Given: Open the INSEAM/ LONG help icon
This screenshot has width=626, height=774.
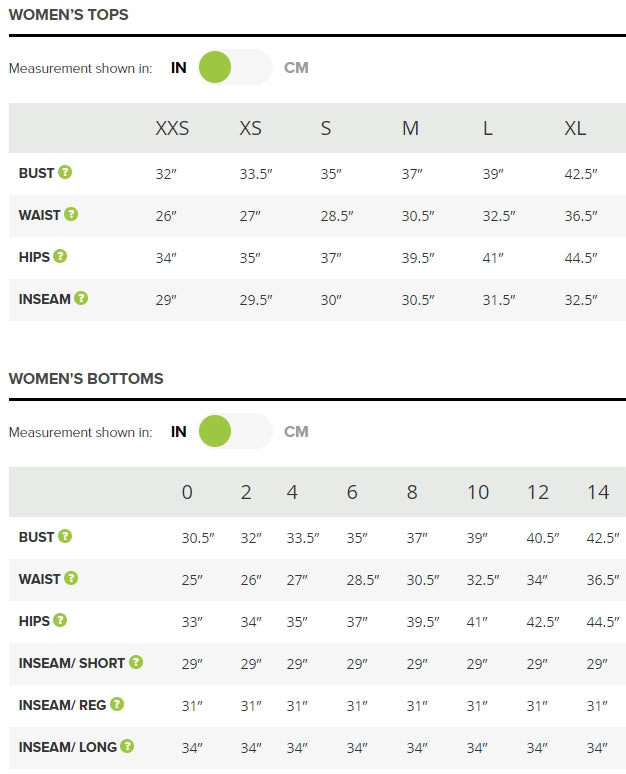Looking at the screenshot, I should point(127,746).
